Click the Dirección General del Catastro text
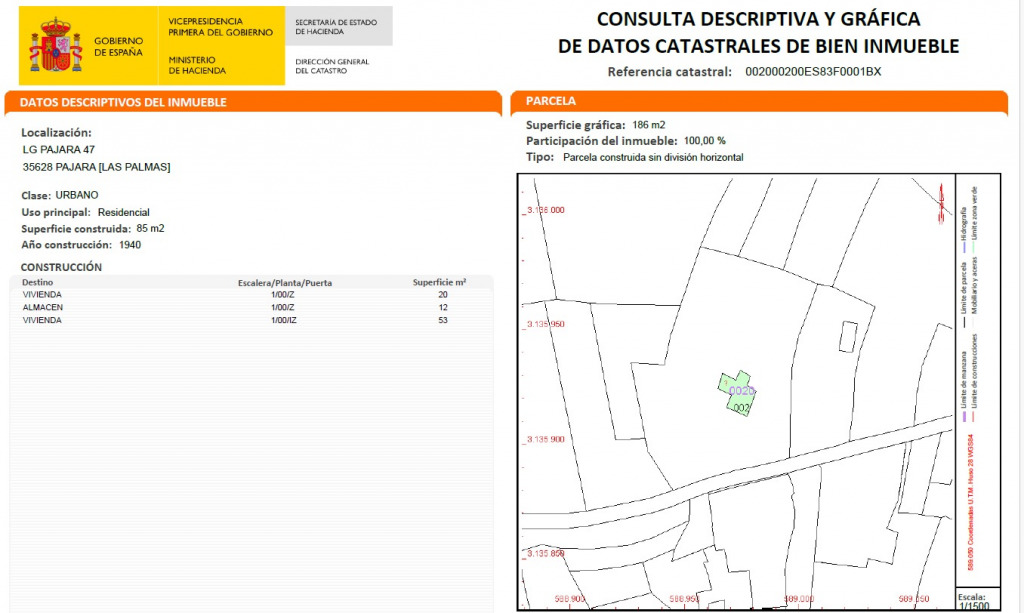 click(x=332, y=66)
